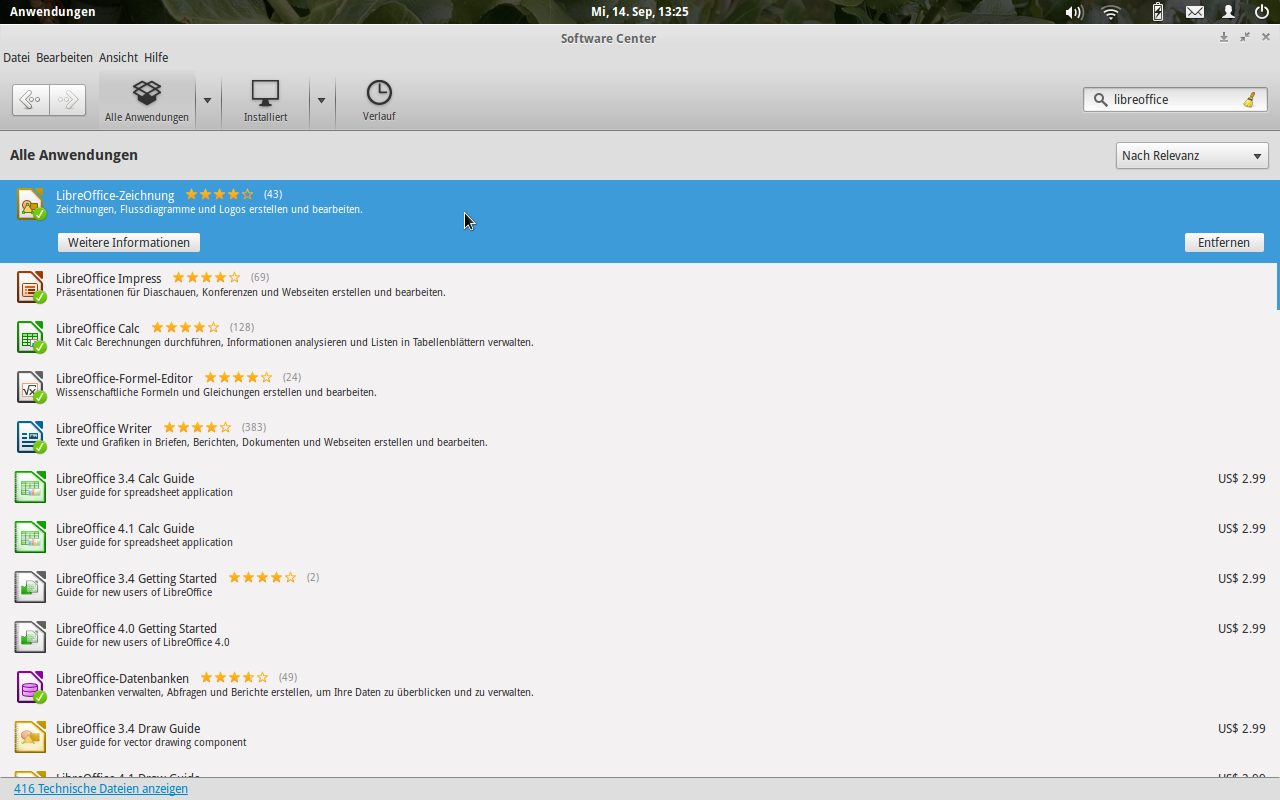
Task: Click the LibreOffice-Zeichnung app icon
Action: point(31,203)
